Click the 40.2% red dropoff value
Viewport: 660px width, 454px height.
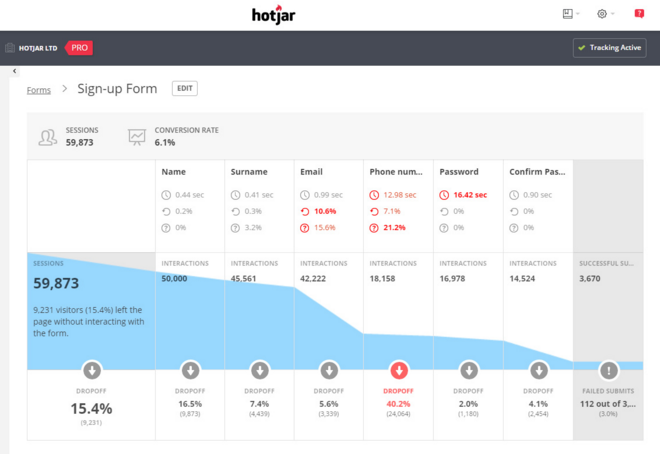click(x=398, y=404)
